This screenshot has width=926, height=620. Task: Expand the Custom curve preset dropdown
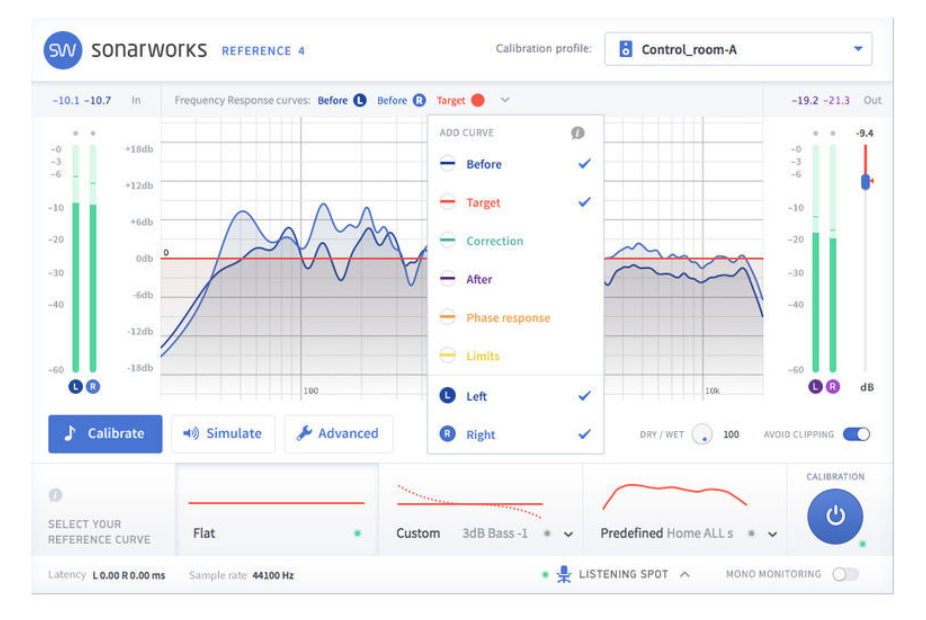point(568,534)
